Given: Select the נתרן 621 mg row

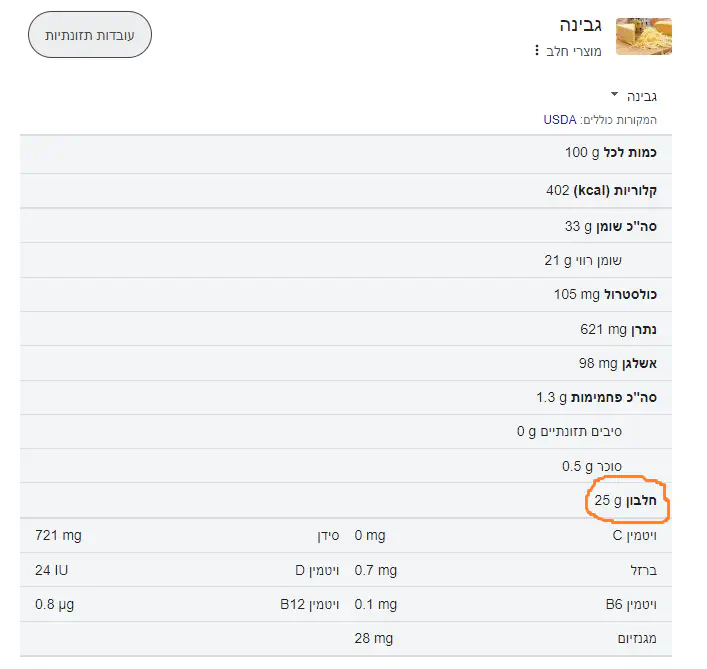Looking at the screenshot, I should [617, 329].
